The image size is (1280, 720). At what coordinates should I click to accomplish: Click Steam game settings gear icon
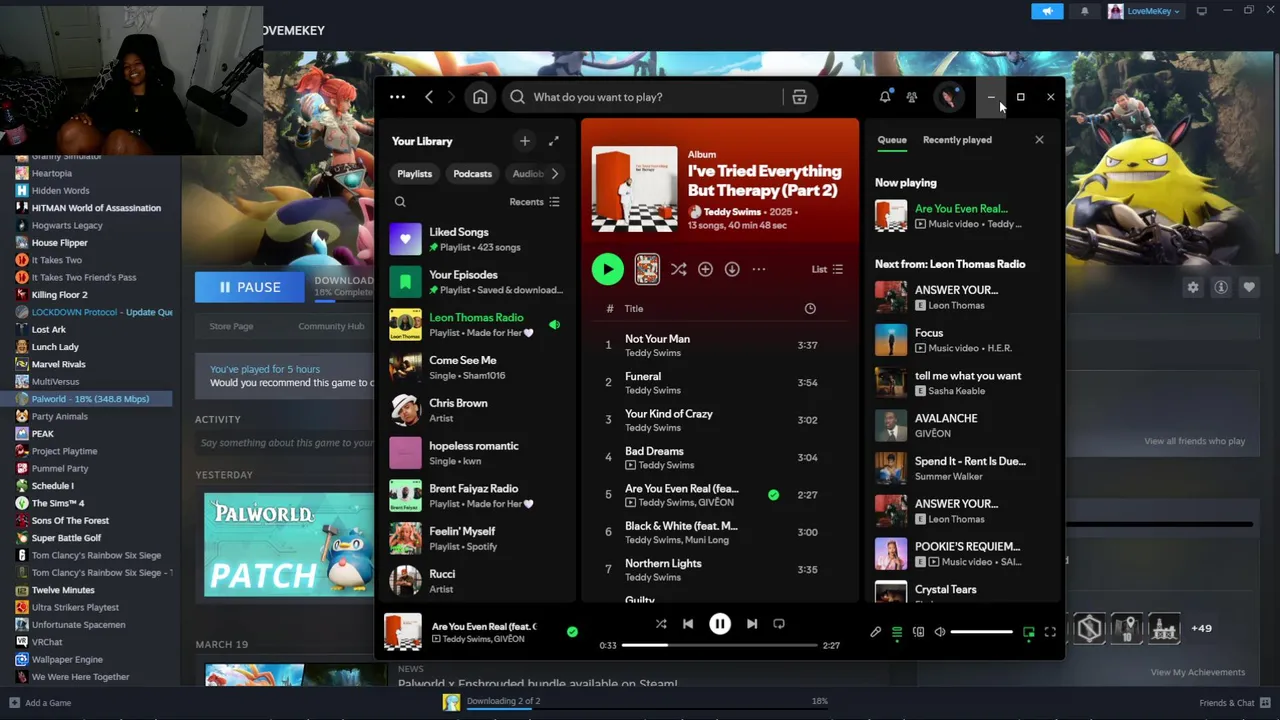click(1193, 287)
